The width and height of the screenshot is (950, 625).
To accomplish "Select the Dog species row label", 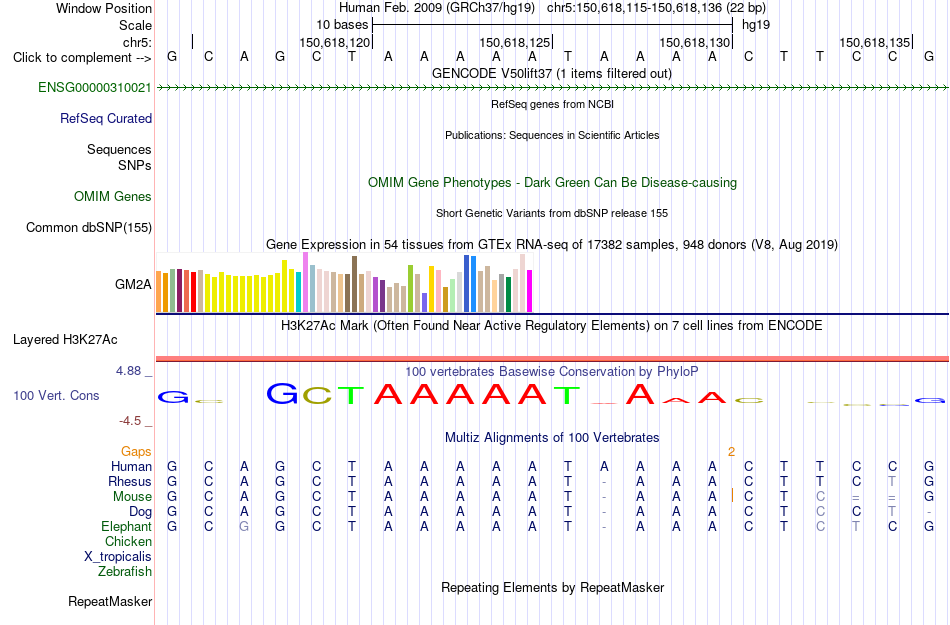I will pyautogui.click(x=141, y=512).
